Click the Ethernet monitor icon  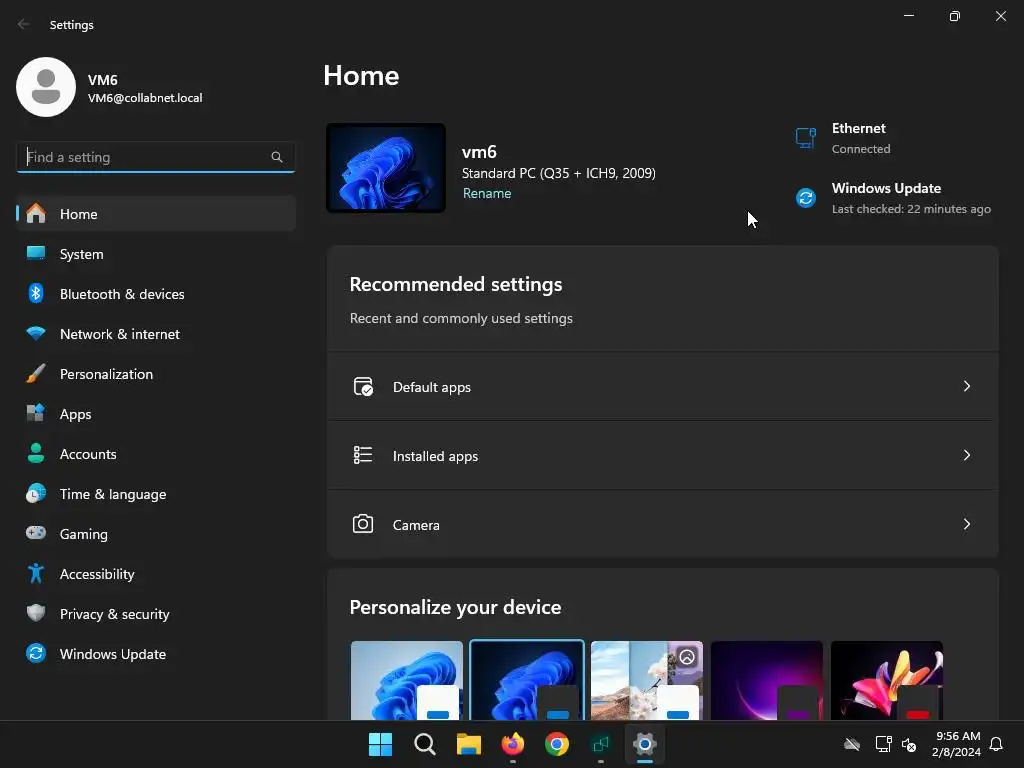click(x=806, y=138)
